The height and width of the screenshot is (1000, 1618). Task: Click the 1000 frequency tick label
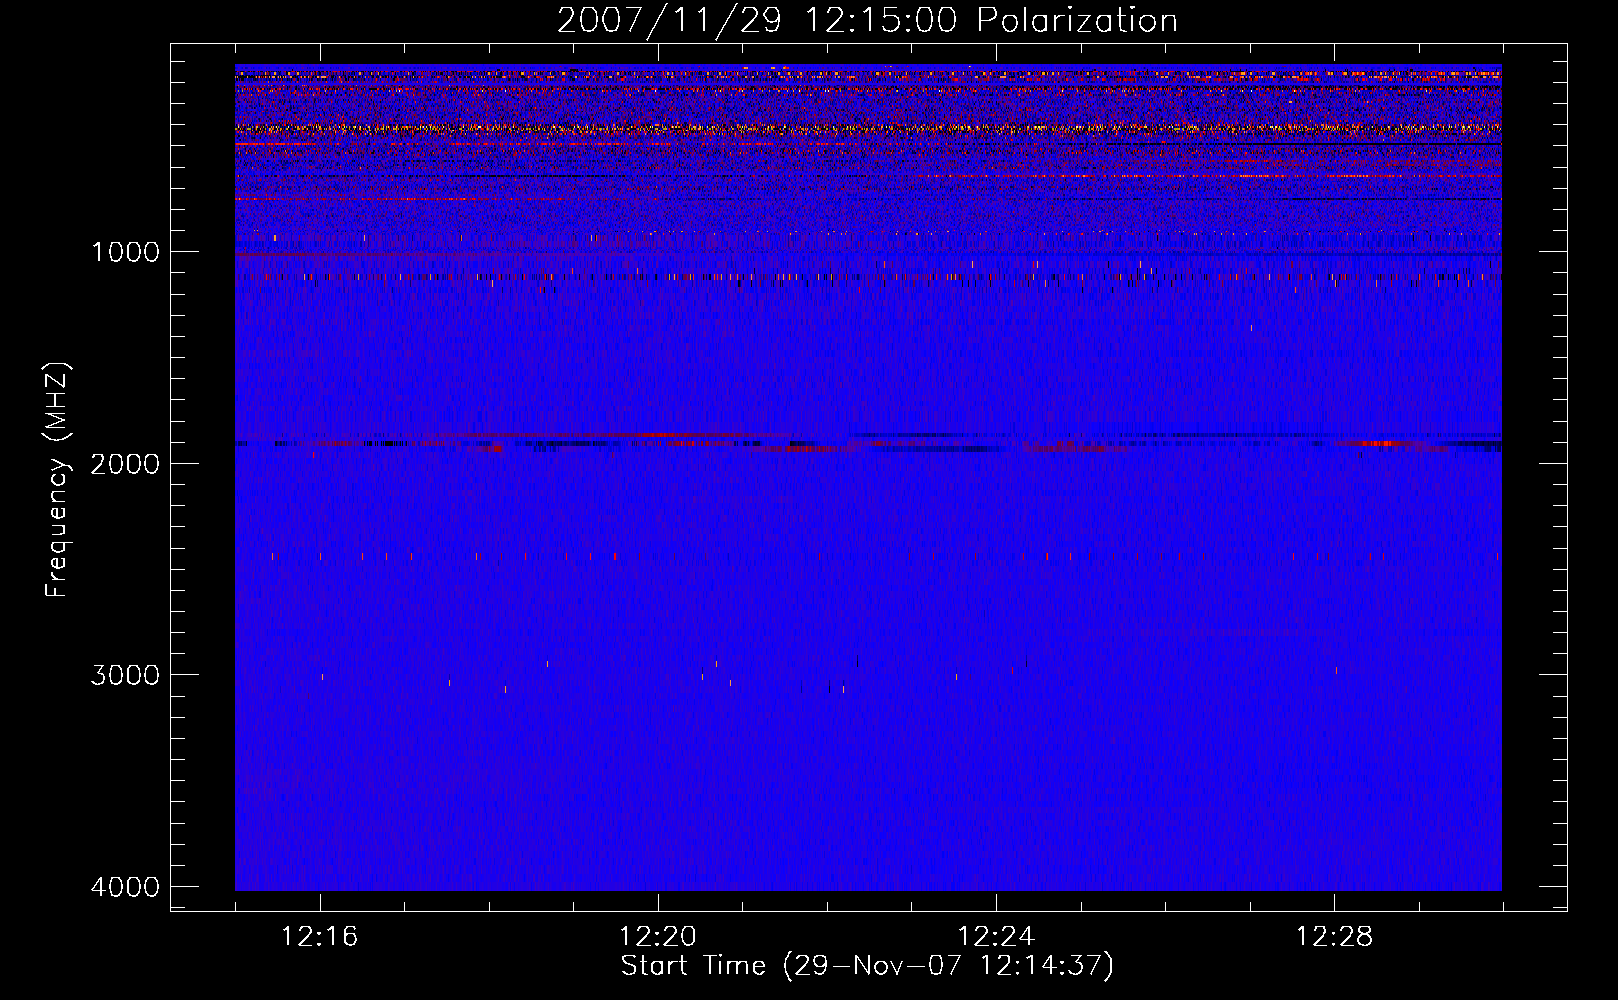click(x=126, y=252)
